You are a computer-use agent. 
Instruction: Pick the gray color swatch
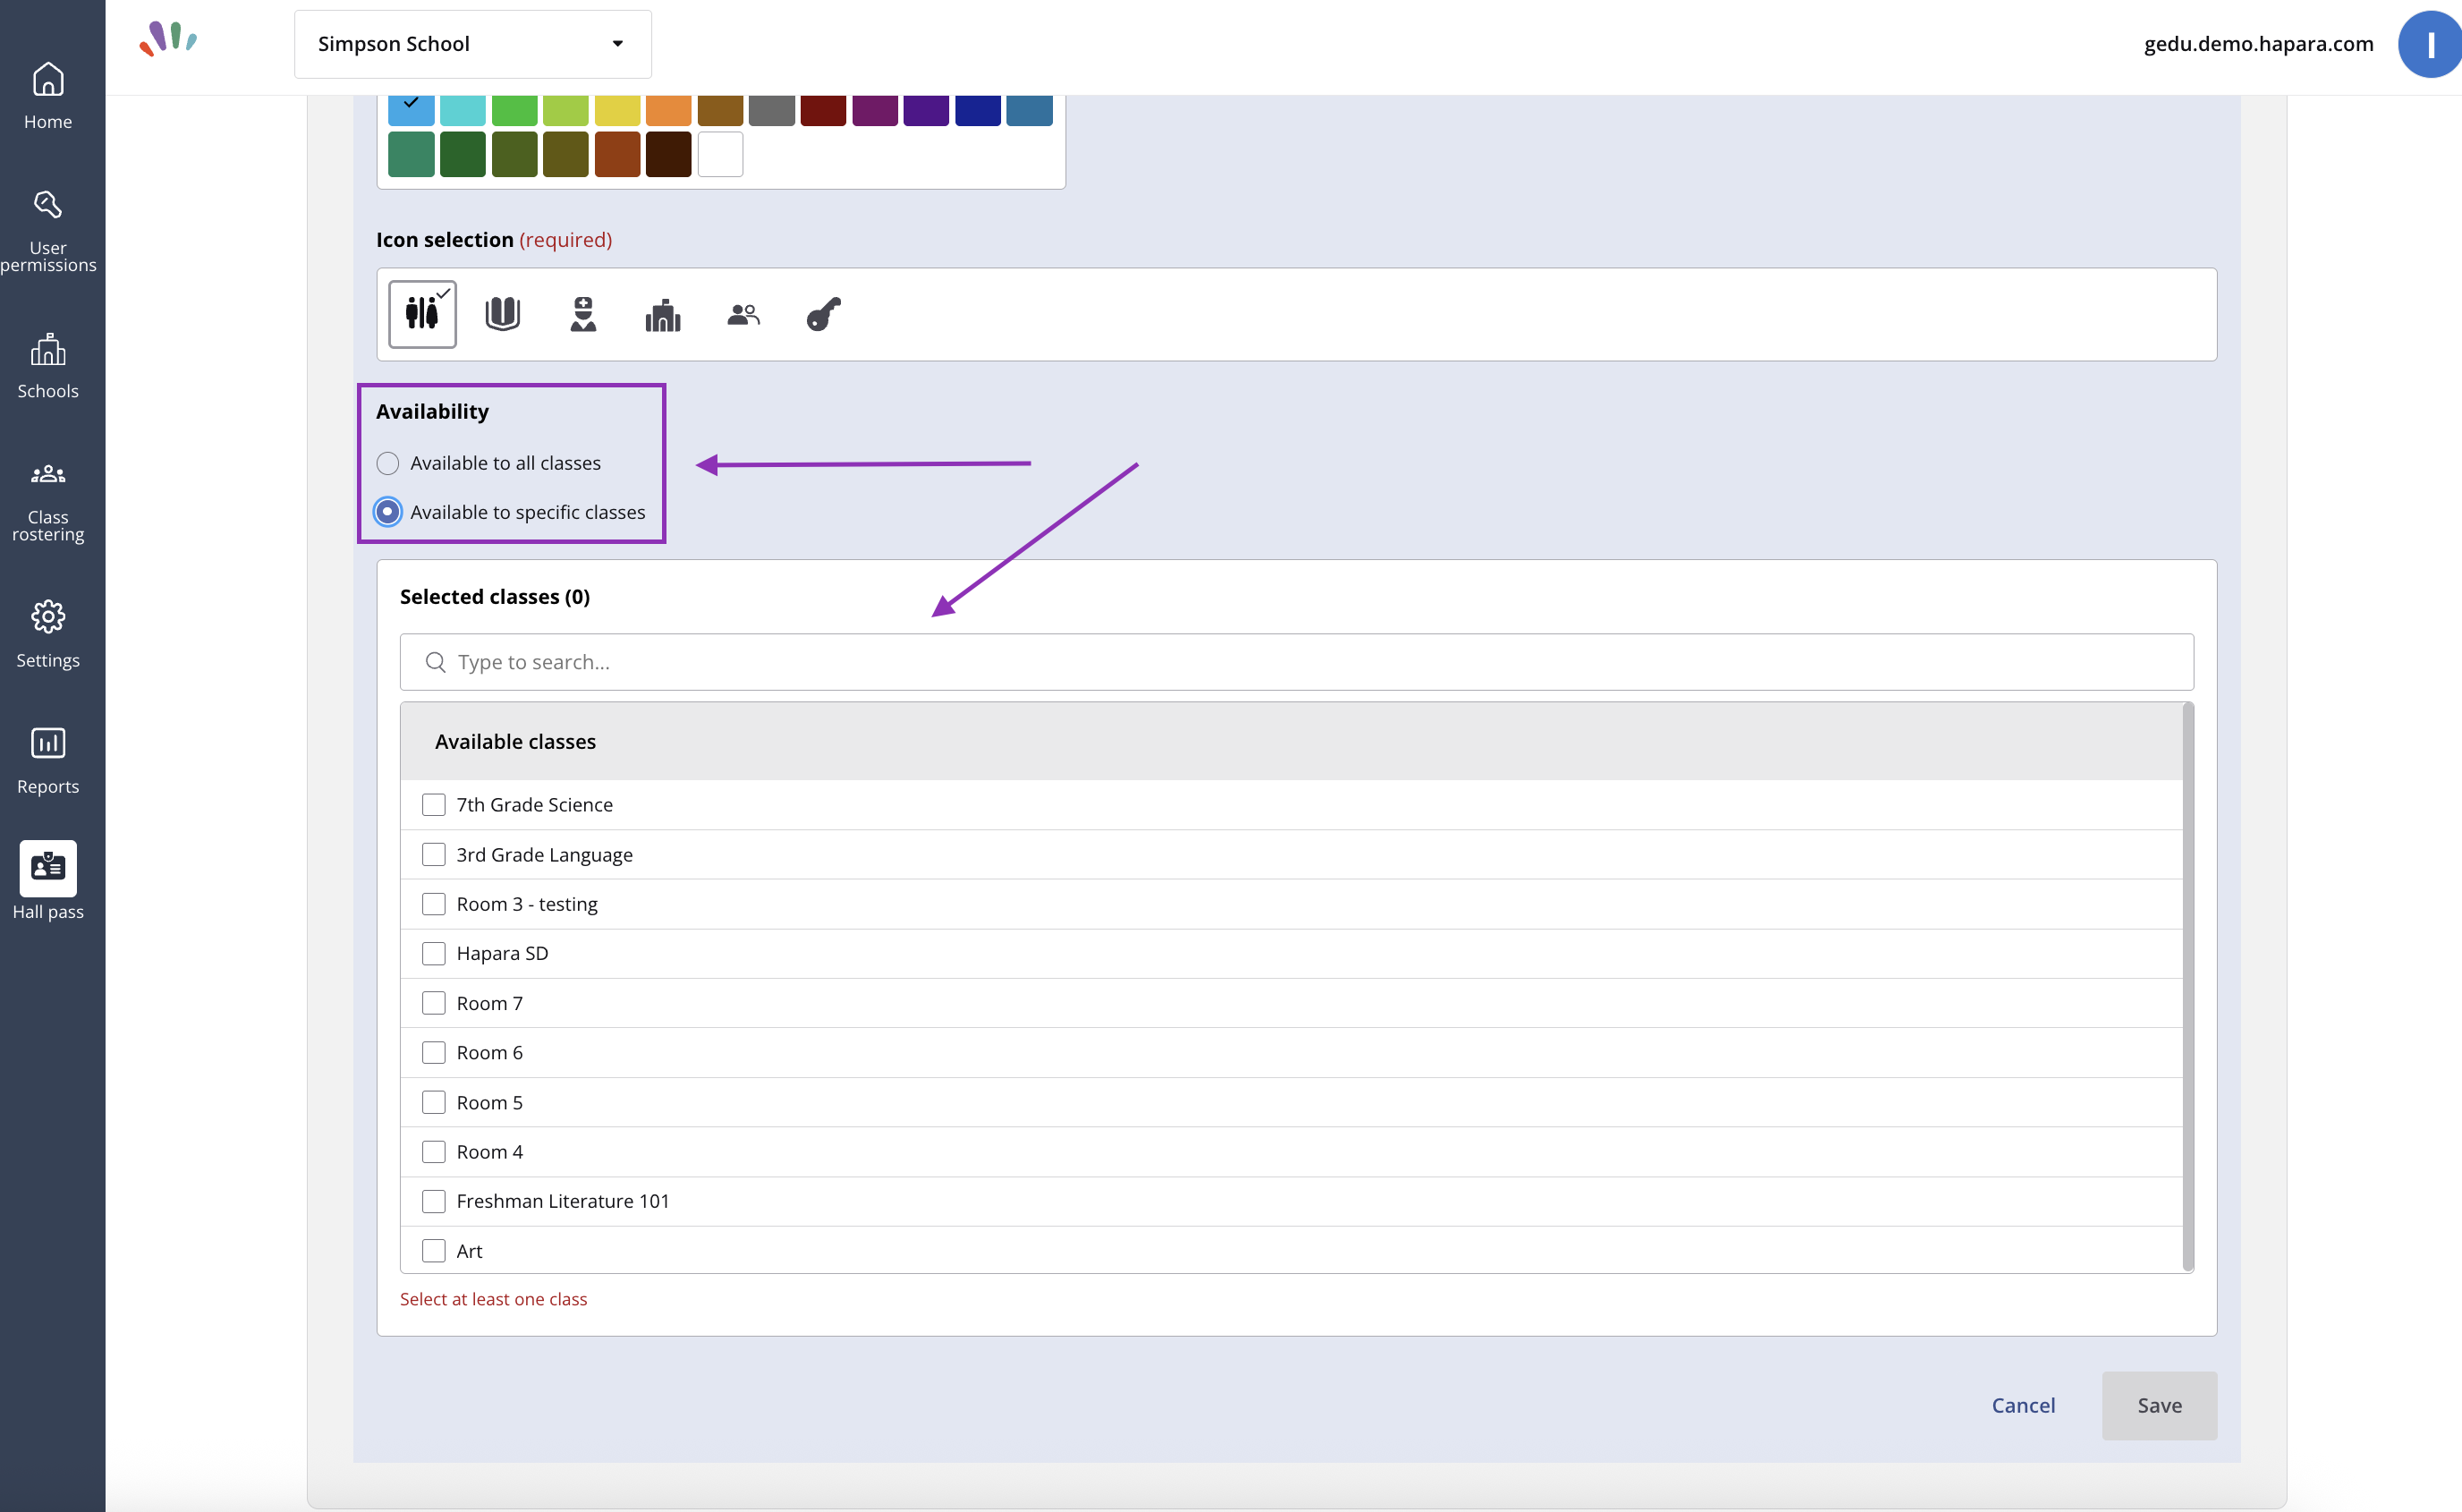[x=772, y=110]
